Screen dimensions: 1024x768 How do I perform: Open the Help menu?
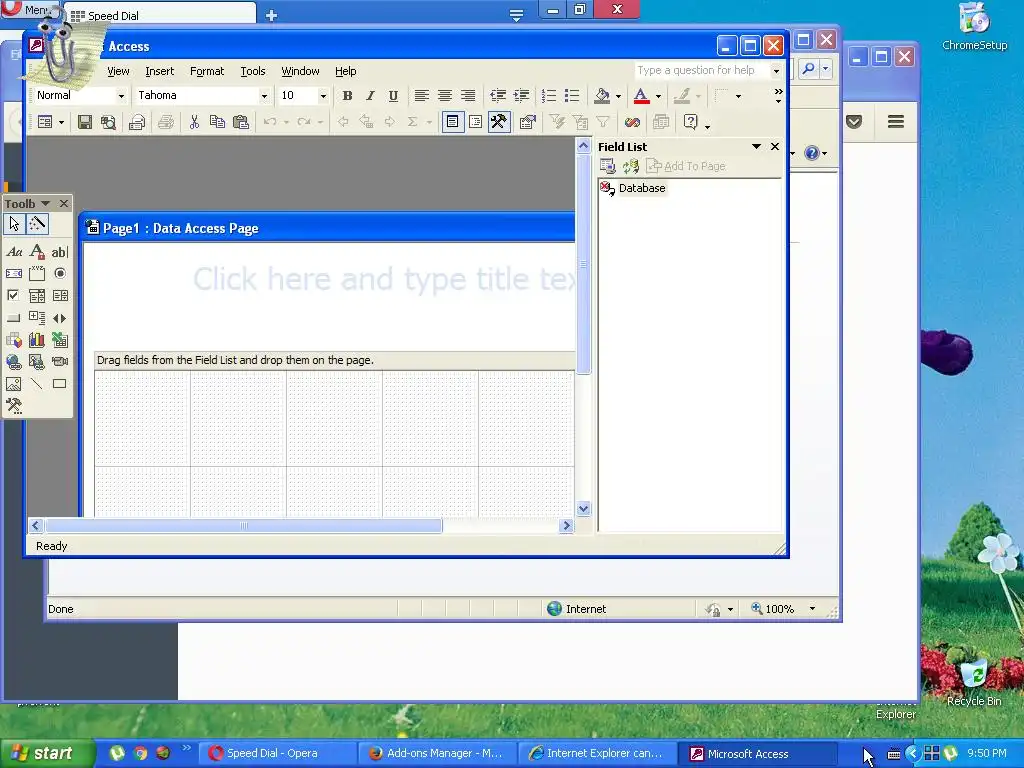click(345, 71)
